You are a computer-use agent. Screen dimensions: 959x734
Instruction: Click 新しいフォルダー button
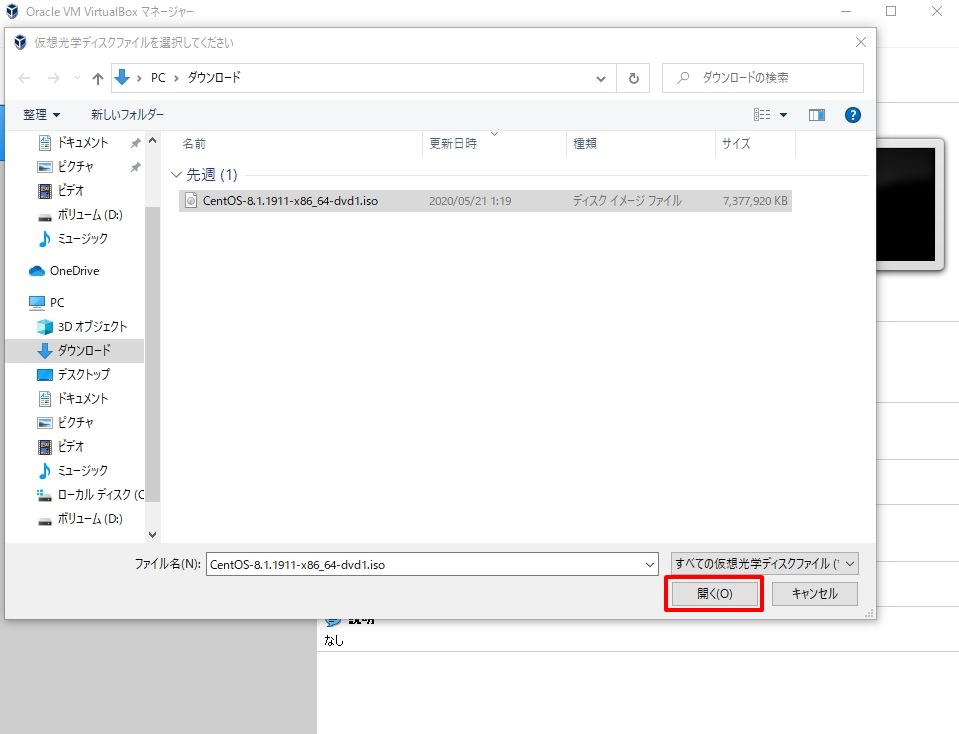127,114
